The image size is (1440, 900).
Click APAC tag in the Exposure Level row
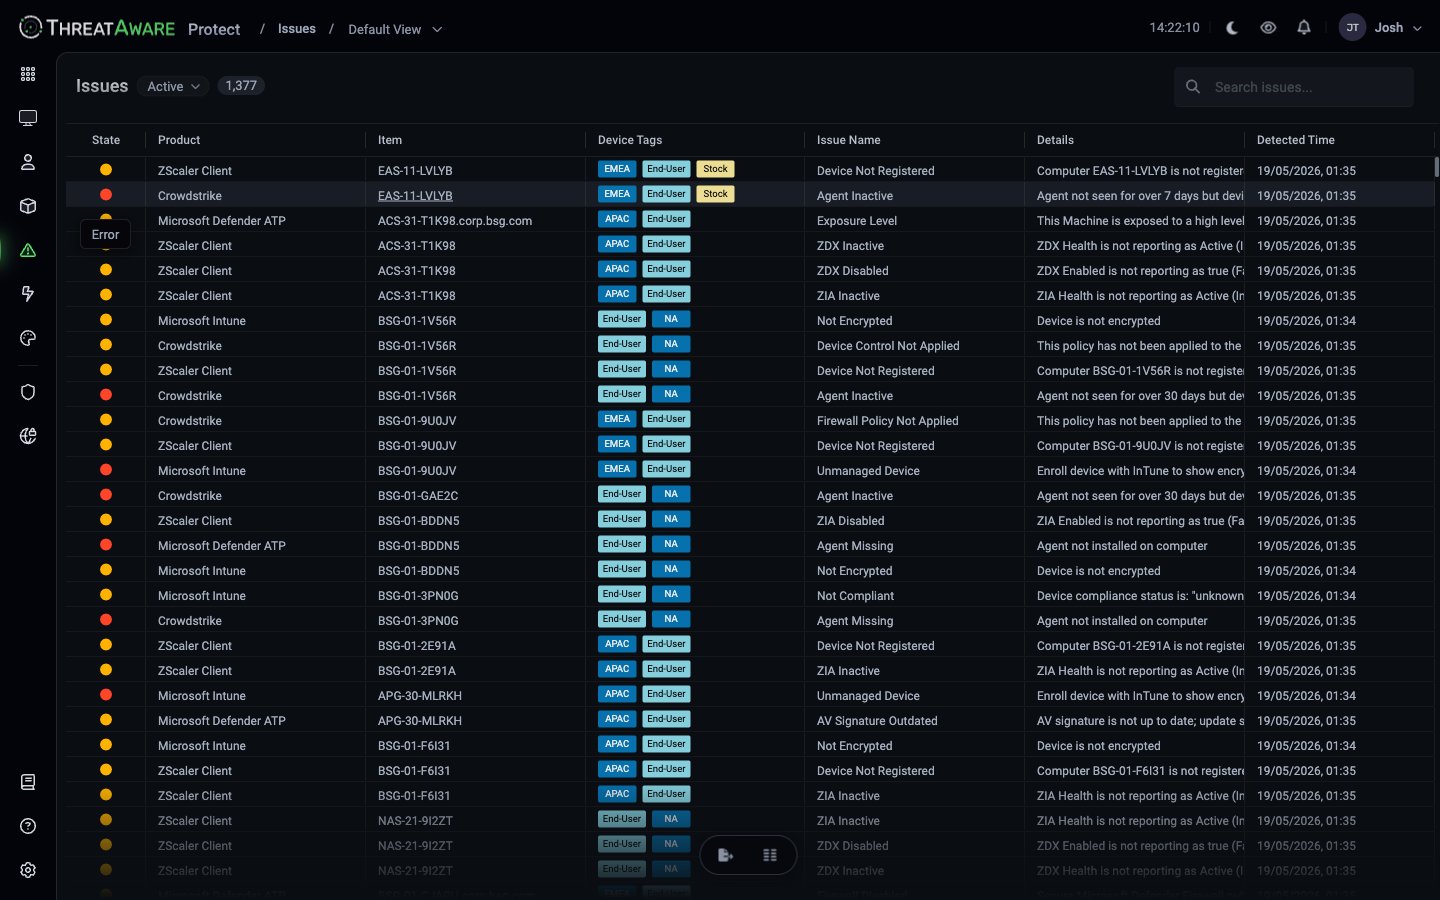click(617, 219)
